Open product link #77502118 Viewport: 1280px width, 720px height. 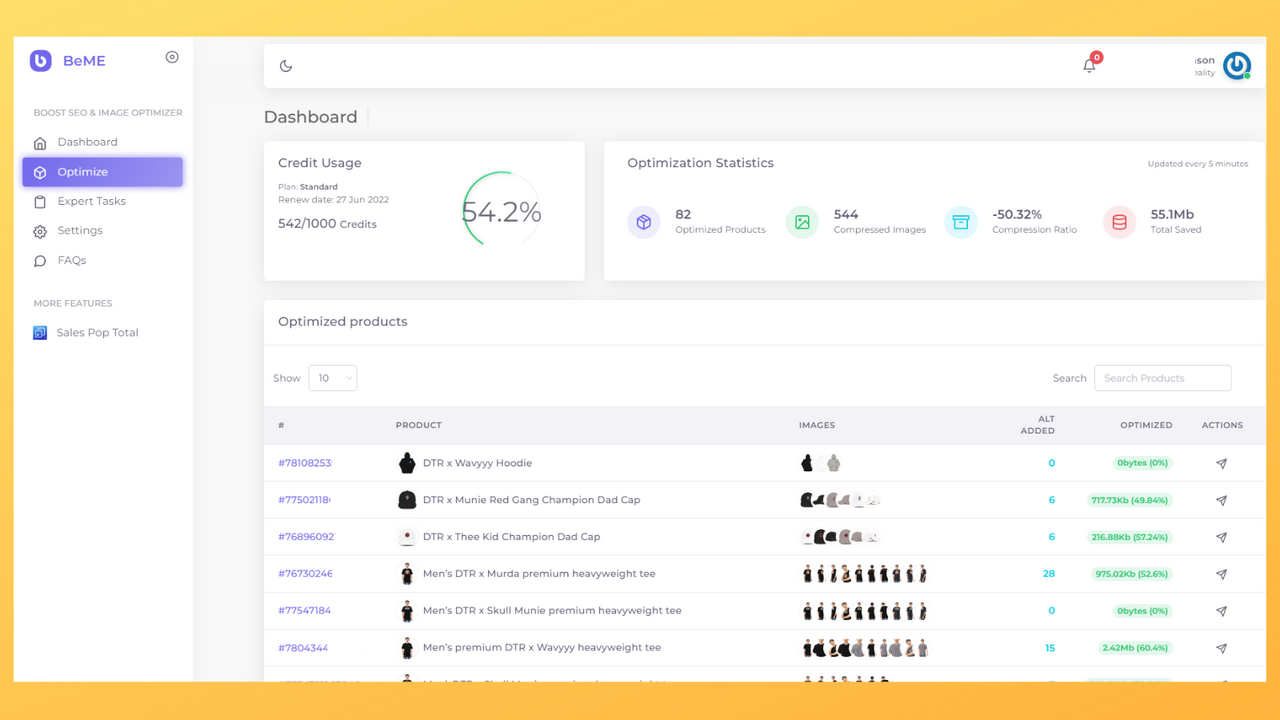[x=304, y=500]
